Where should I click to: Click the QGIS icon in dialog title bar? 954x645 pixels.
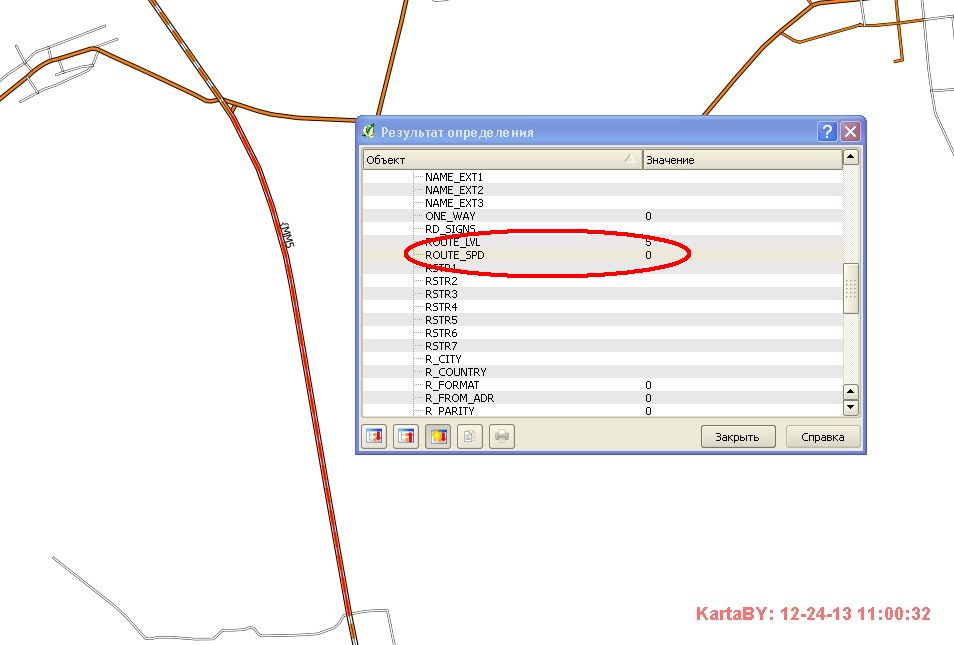(x=369, y=132)
